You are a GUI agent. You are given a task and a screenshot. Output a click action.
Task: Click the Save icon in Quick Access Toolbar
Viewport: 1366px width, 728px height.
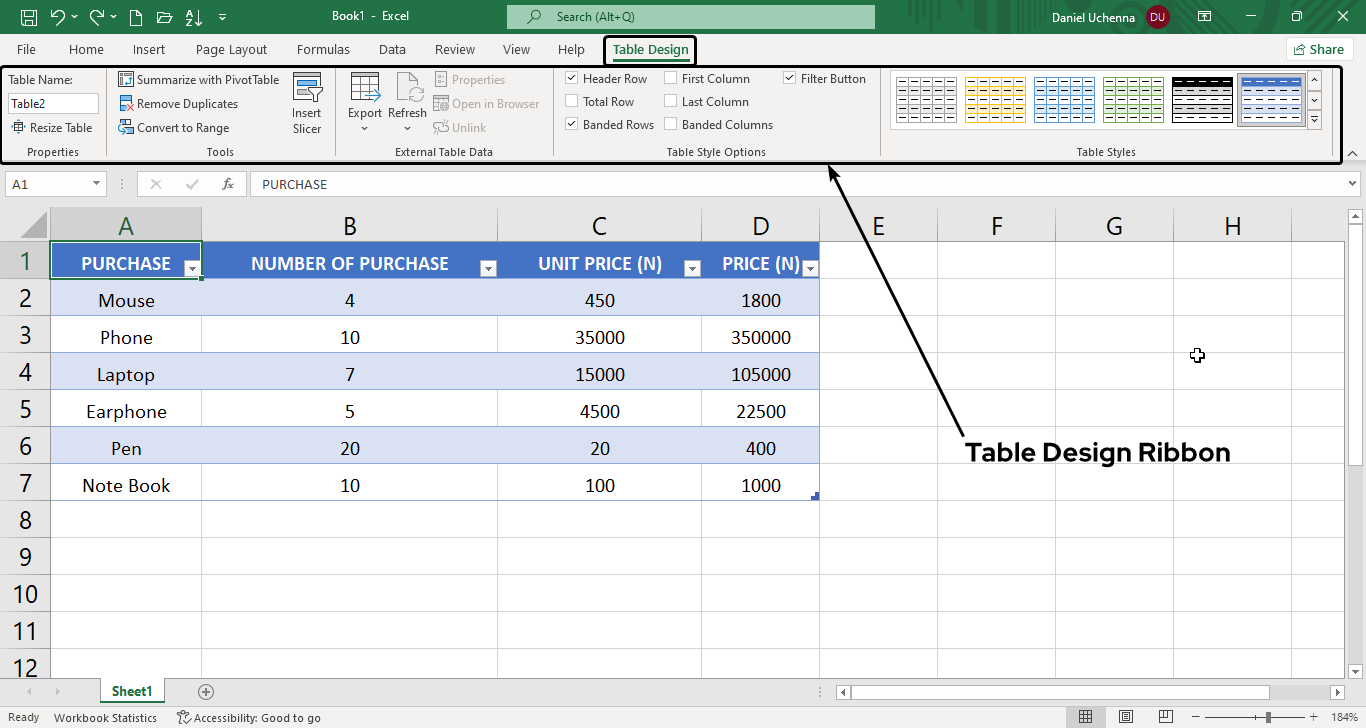tap(28, 16)
